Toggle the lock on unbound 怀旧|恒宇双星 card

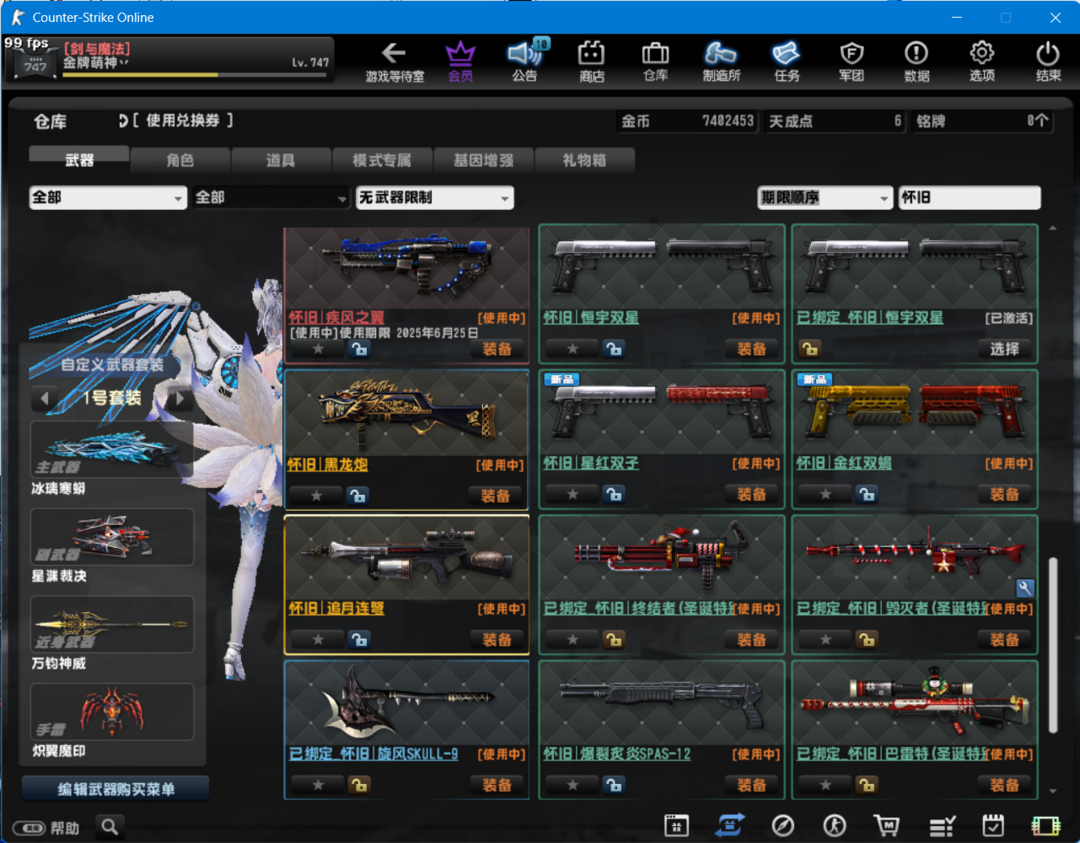[613, 349]
